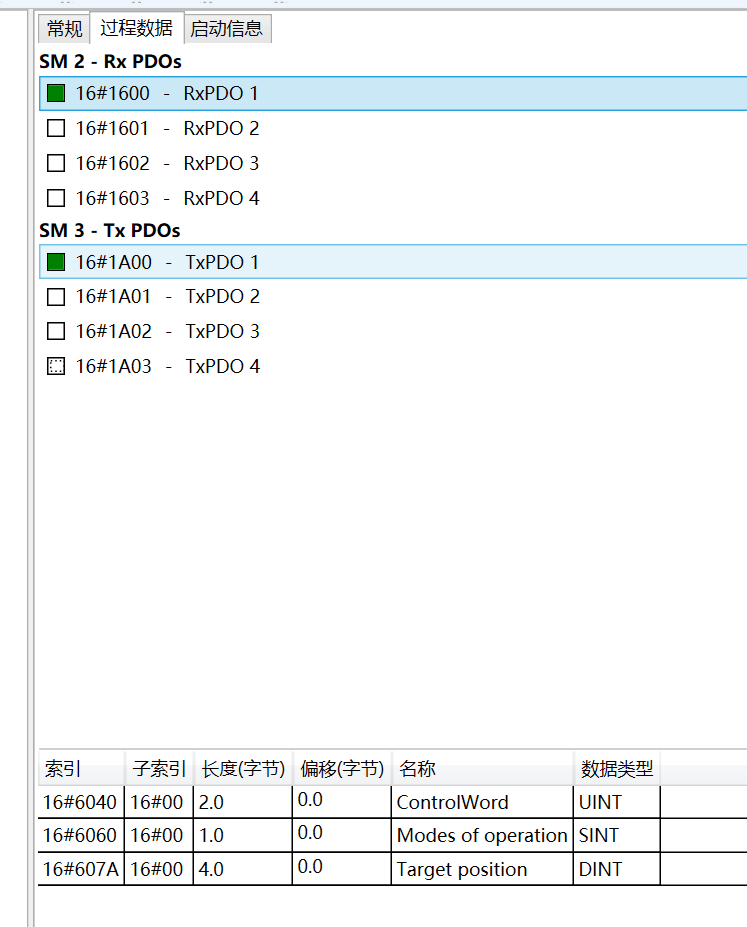Image resolution: width=747 pixels, height=927 pixels.
Task: Select the RxPDO 2 row label
Action: (221, 128)
